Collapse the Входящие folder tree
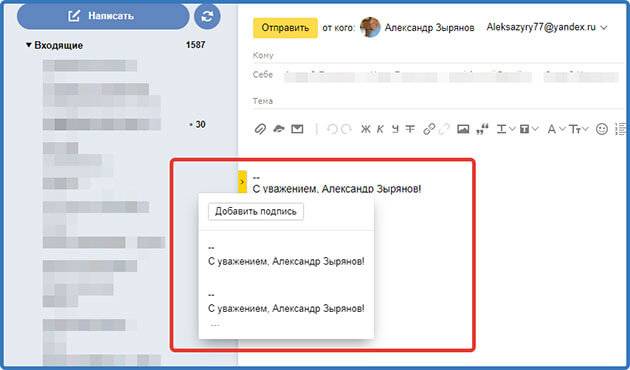This screenshot has height=370, width=630. (29, 45)
